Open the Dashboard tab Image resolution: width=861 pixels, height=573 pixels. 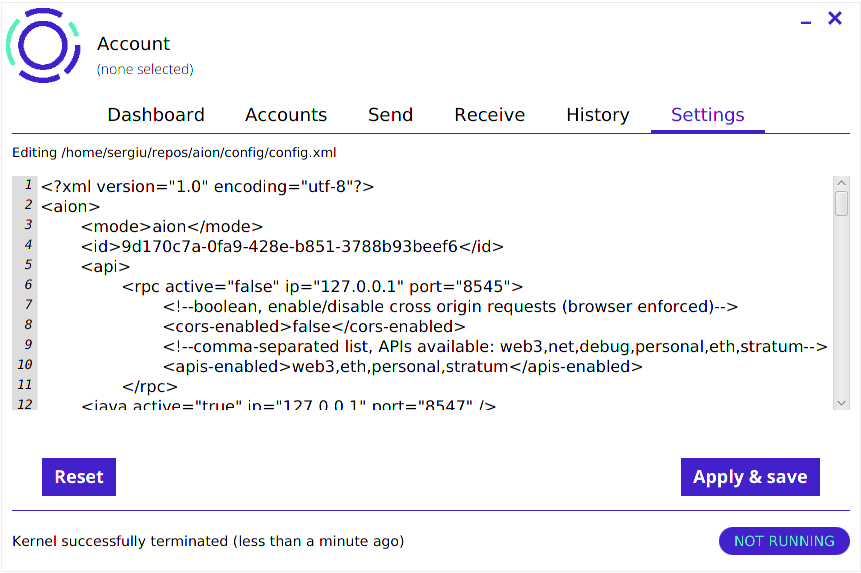(x=156, y=115)
